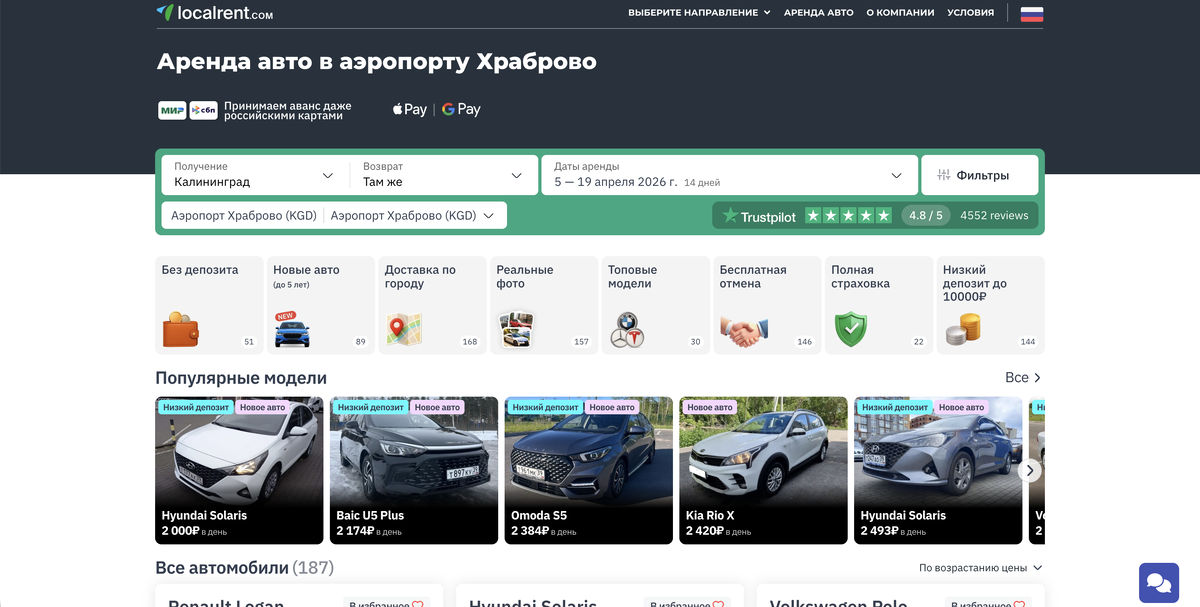1200x607 pixels.
Task: Click the MIR card payment icon
Action: pyautogui.click(x=172, y=110)
